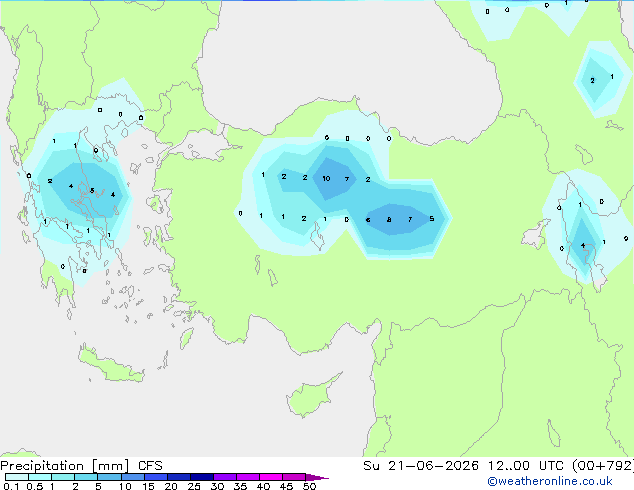
Task: Select the legend swatch between 2 and 5
Action: click(86, 477)
